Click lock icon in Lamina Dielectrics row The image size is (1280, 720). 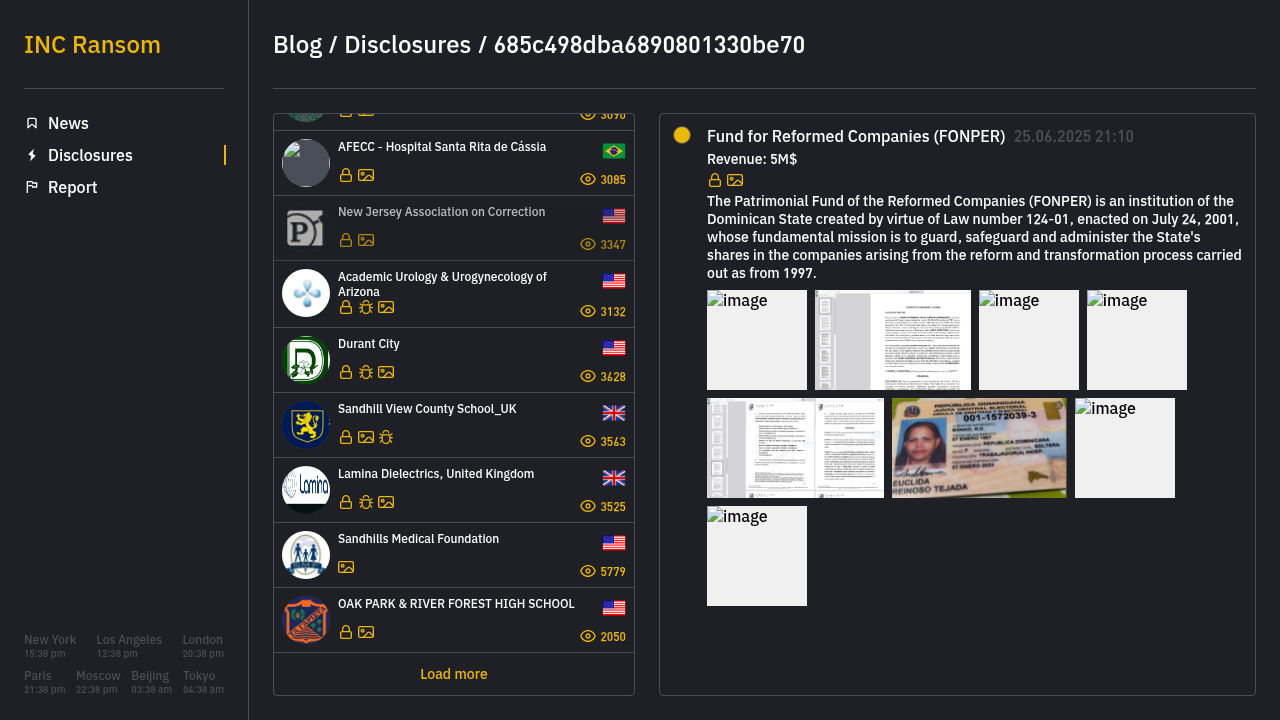point(346,502)
